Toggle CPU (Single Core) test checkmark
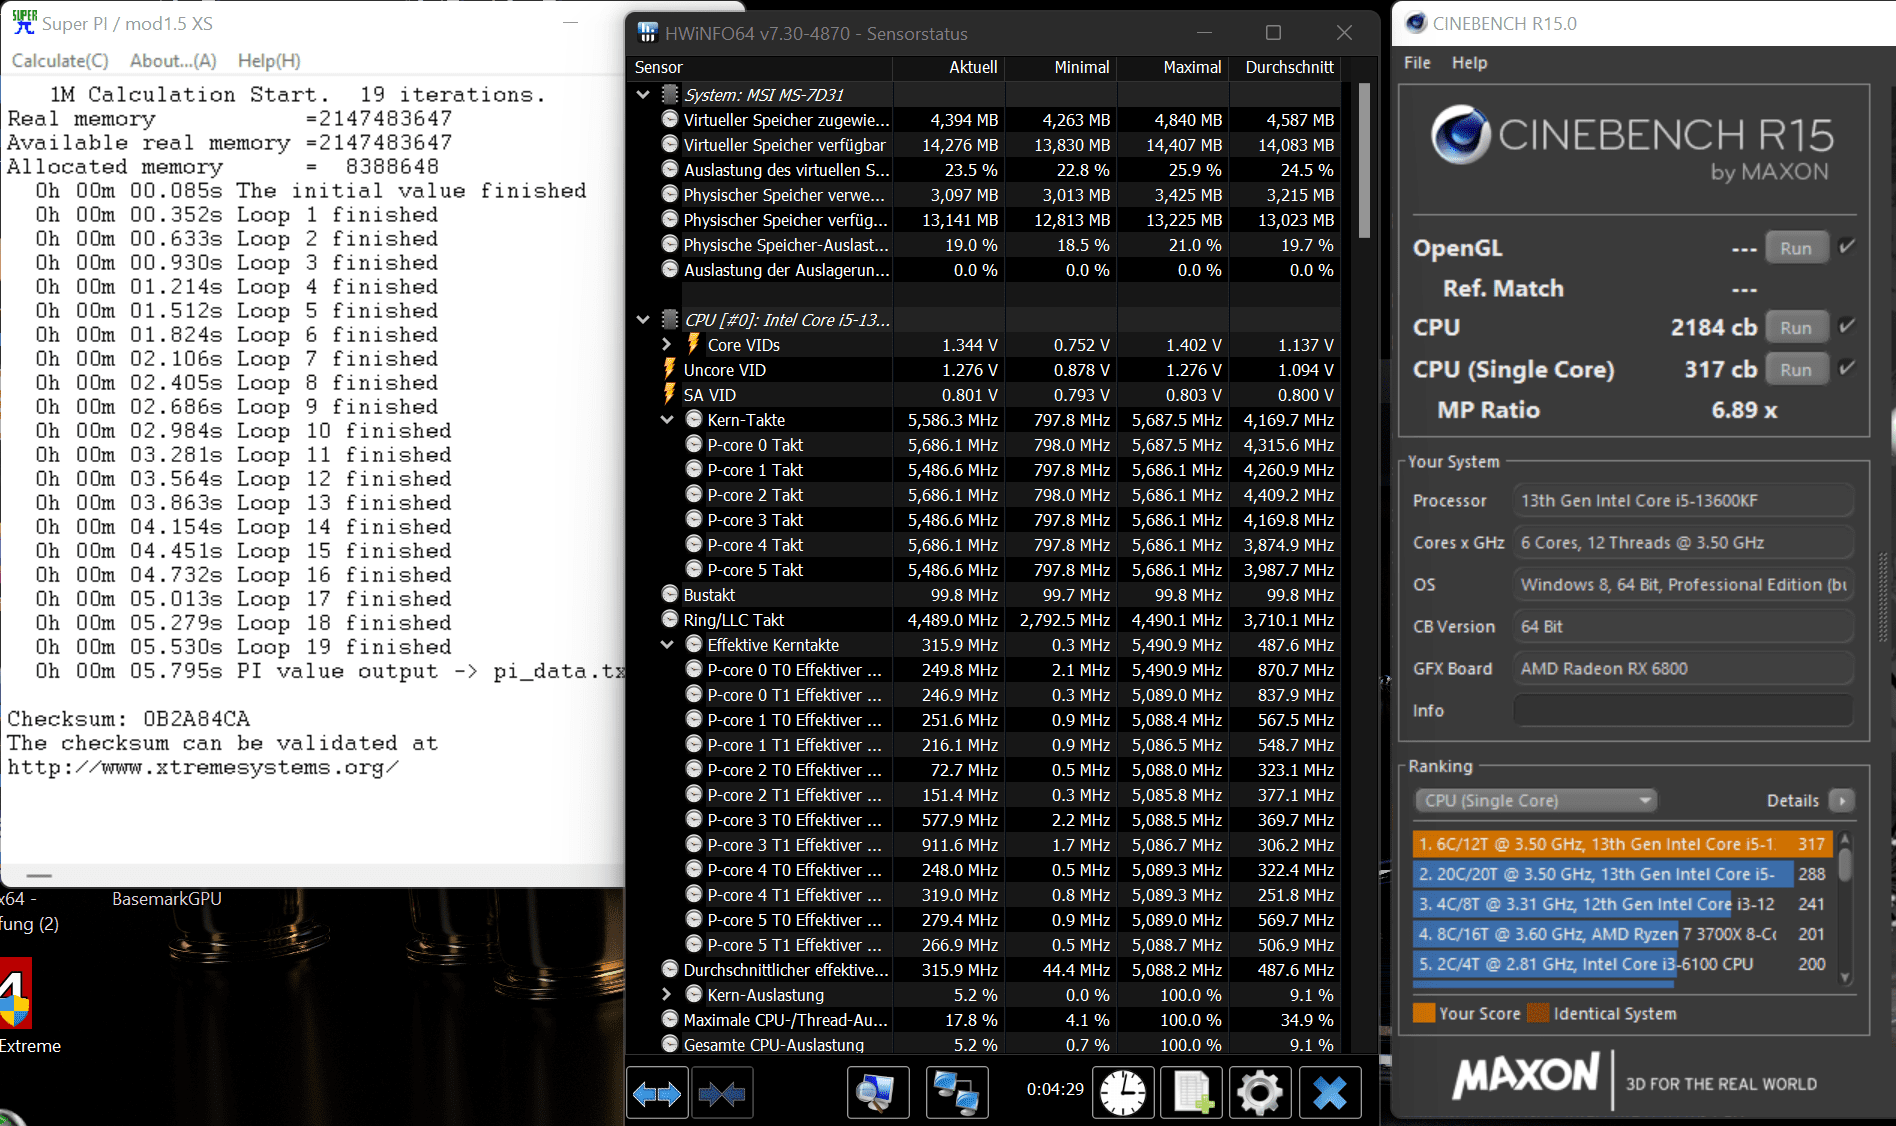Viewport: 1896px width, 1126px height. tap(1847, 368)
